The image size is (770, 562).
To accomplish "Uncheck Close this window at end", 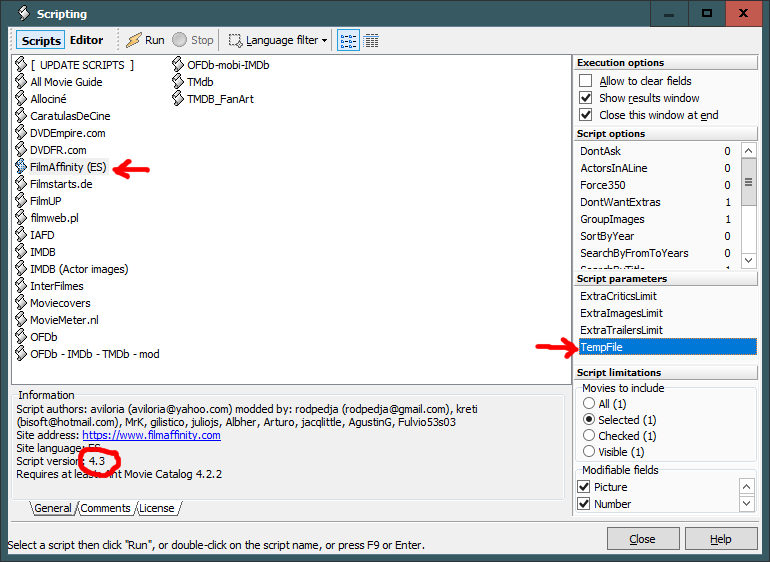I will point(585,115).
